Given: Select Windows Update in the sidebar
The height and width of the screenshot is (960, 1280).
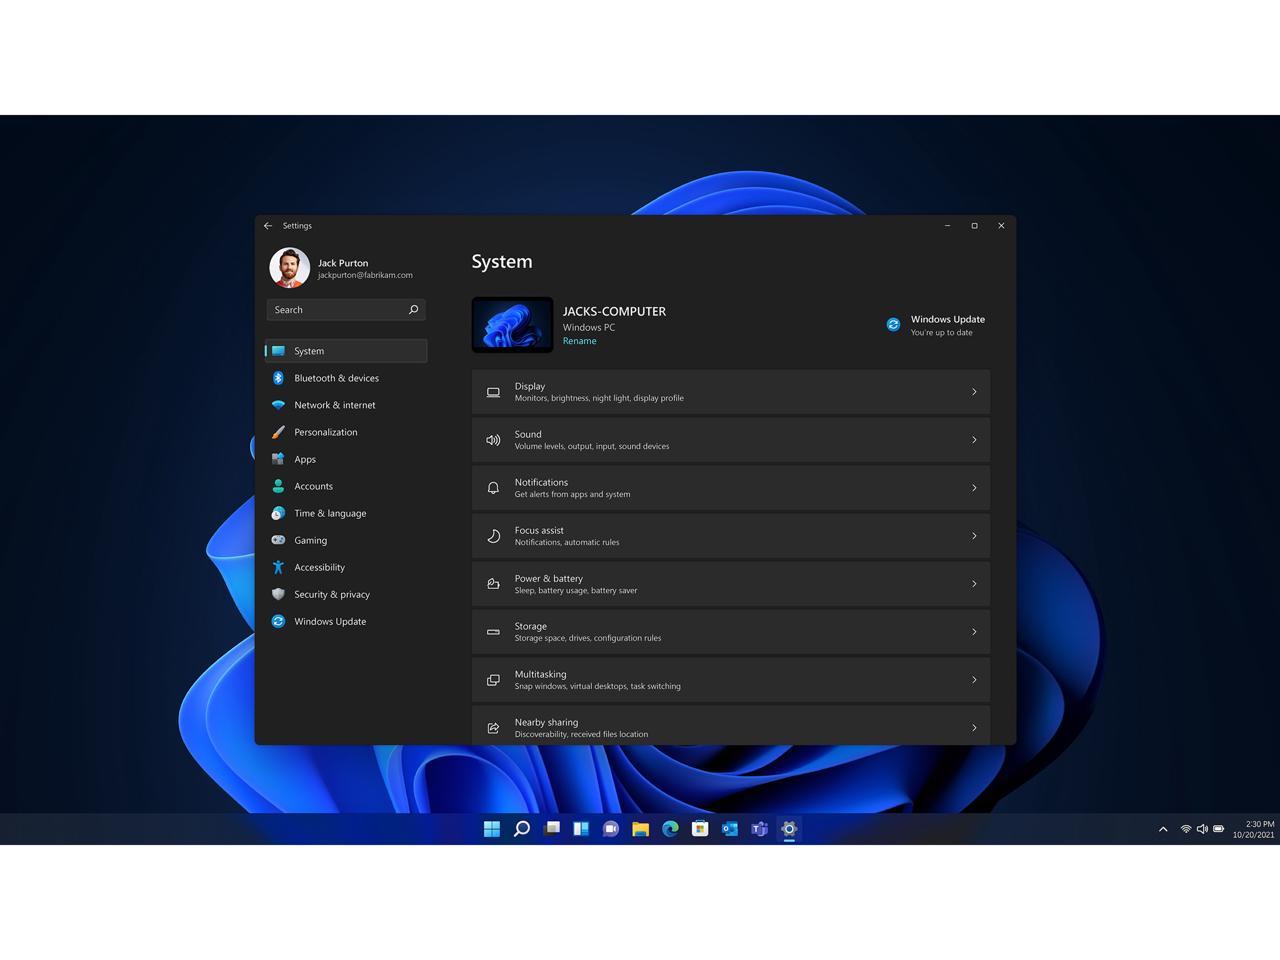Looking at the screenshot, I should (x=330, y=621).
